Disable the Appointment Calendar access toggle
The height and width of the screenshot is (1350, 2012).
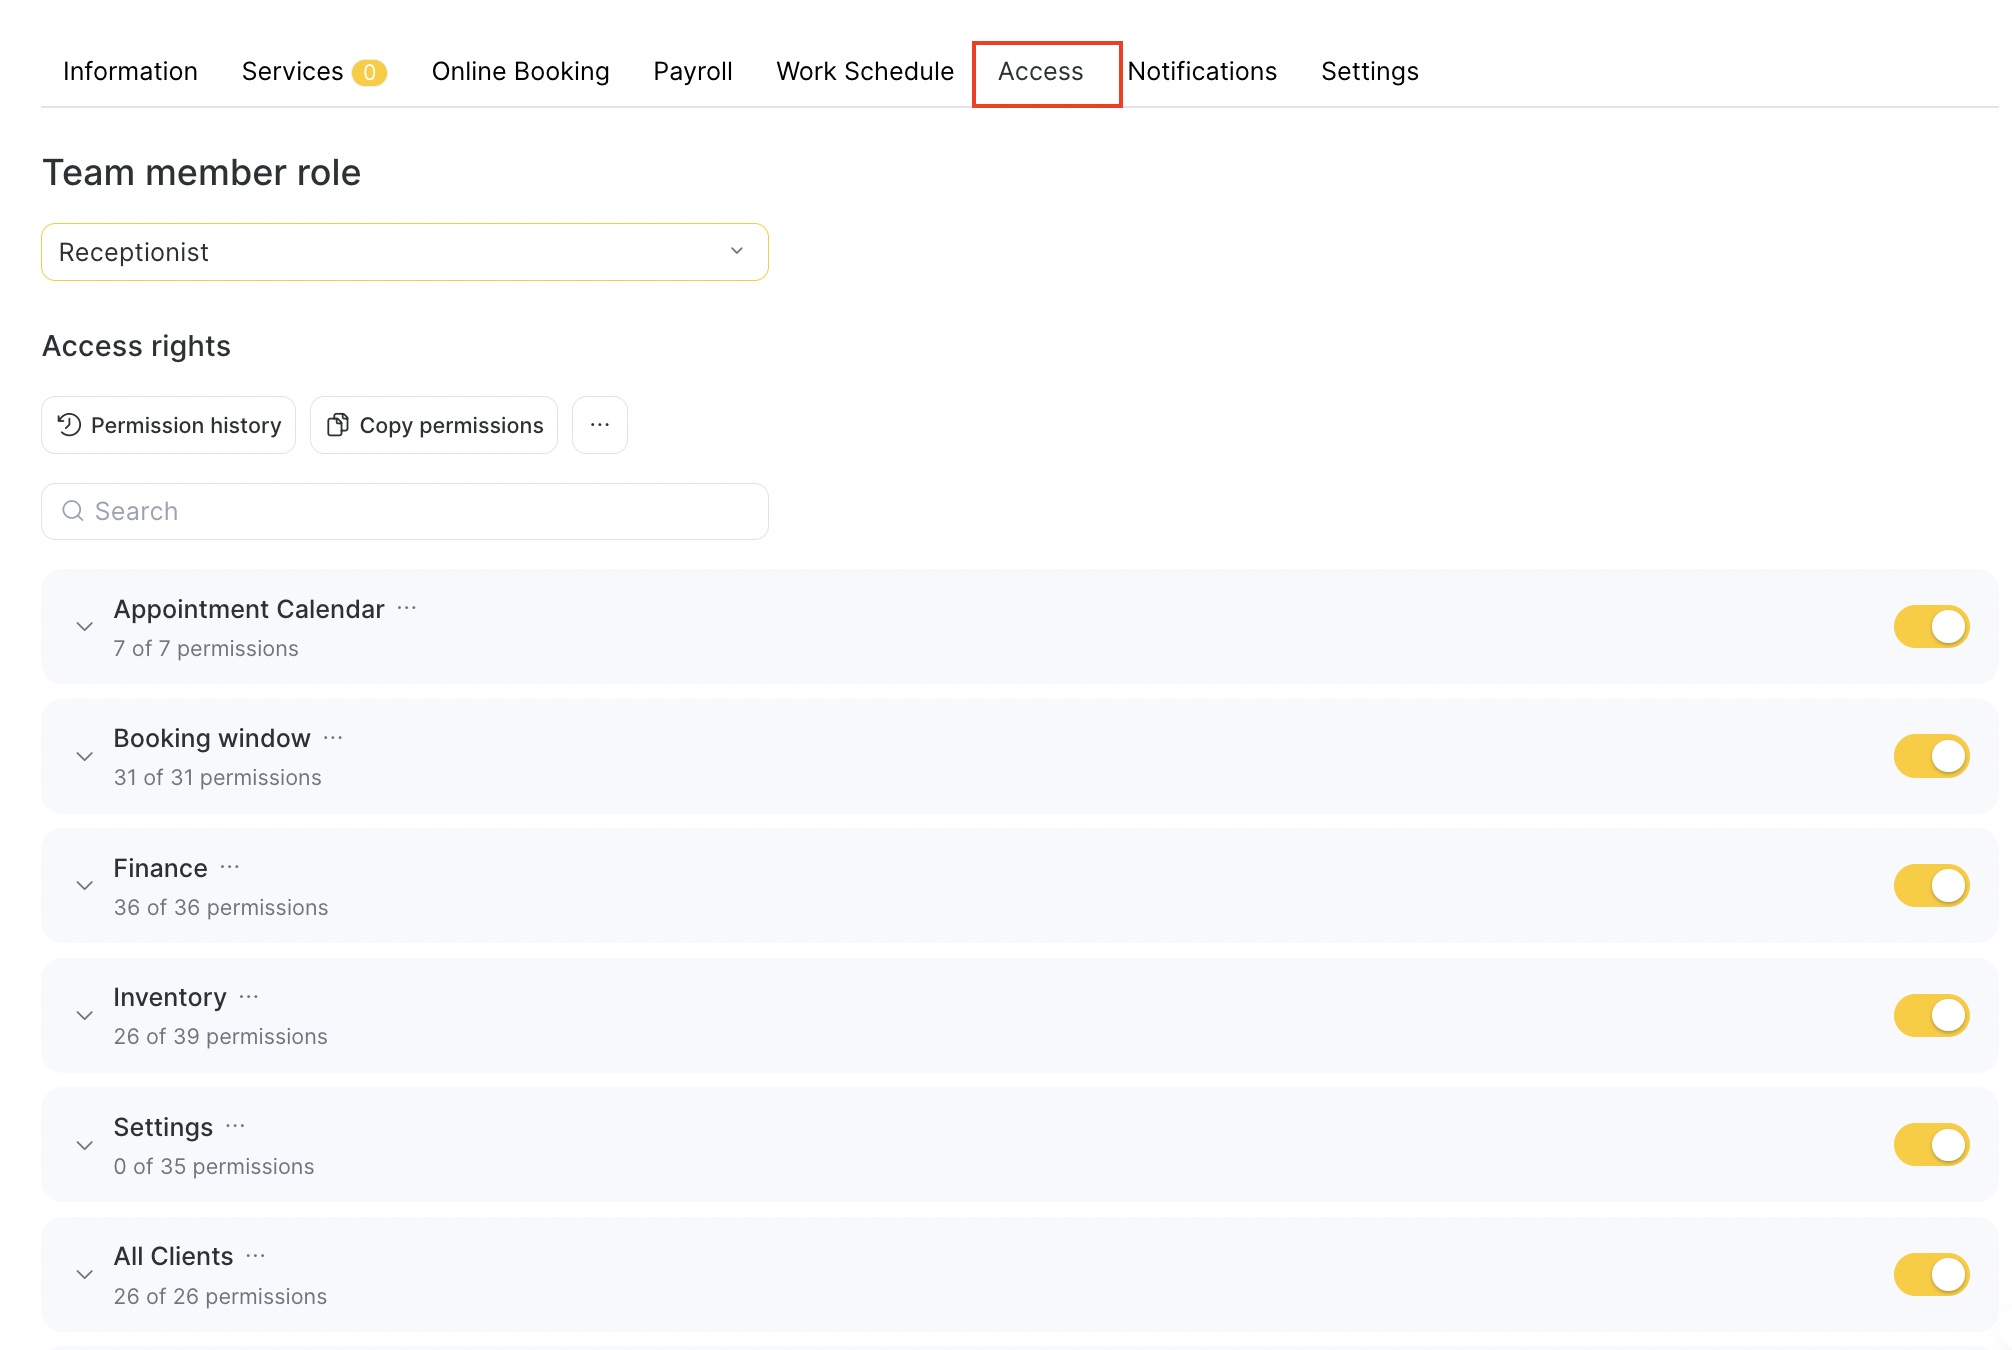(1930, 627)
